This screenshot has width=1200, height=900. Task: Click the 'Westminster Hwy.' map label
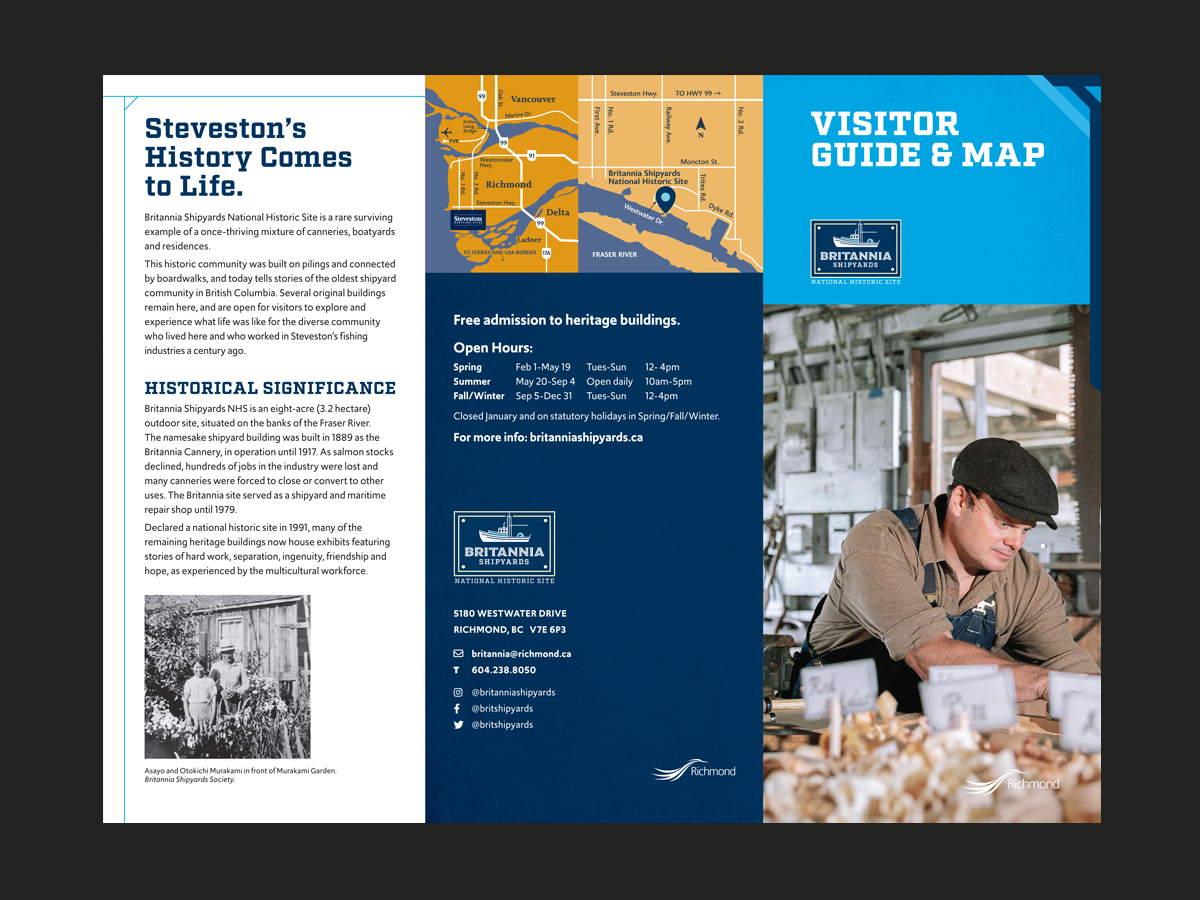point(497,162)
